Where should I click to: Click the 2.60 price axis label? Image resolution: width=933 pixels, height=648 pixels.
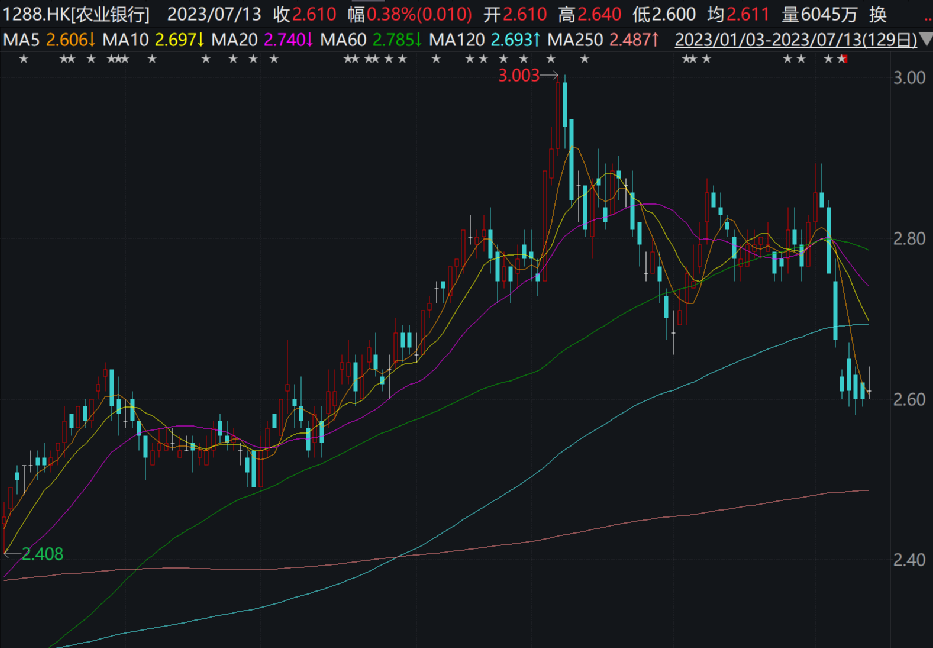point(909,399)
